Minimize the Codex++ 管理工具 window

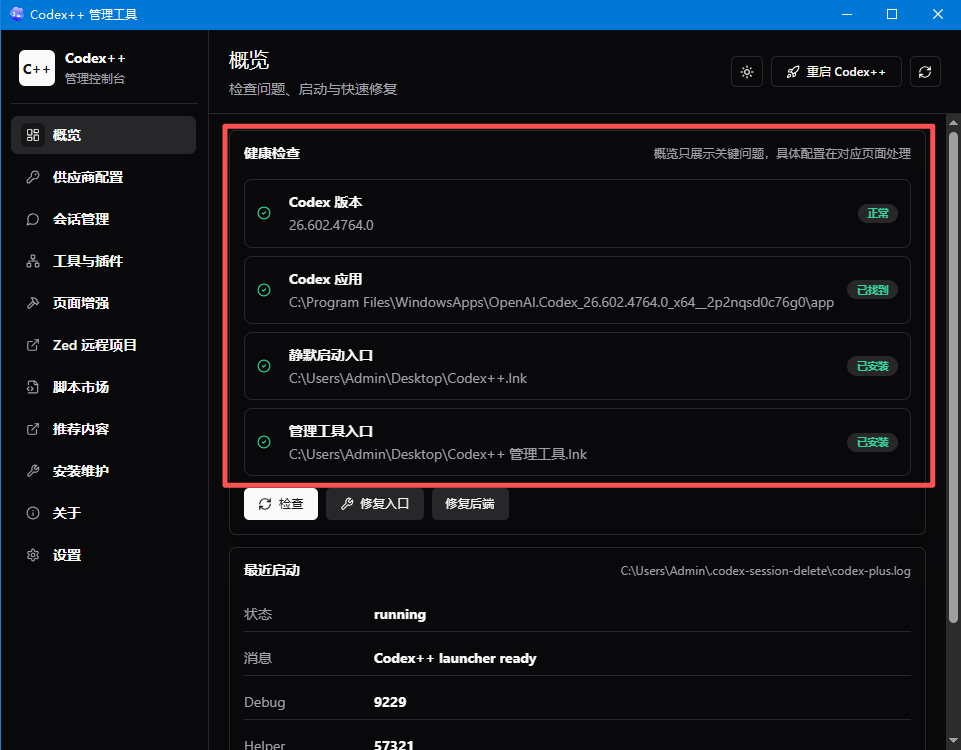(847, 14)
